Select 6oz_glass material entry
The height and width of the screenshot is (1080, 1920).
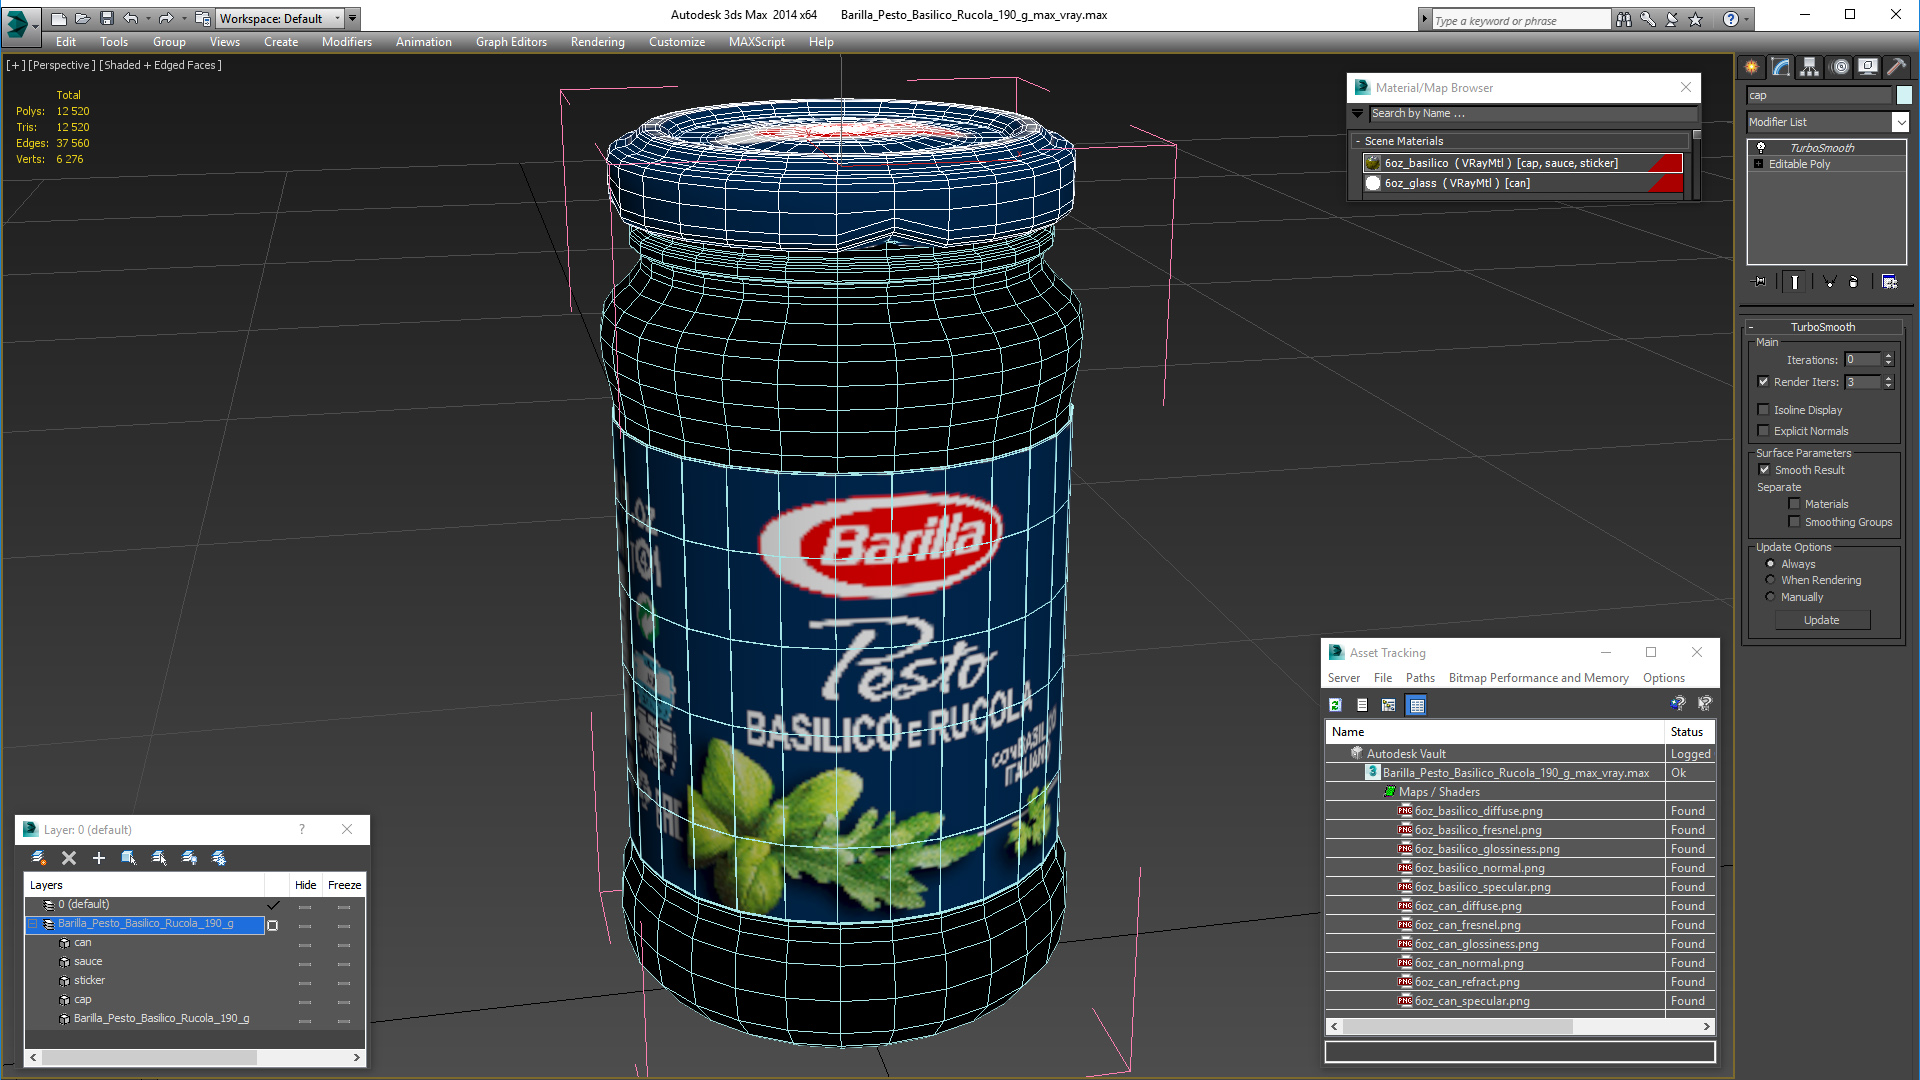(1523, 183)
